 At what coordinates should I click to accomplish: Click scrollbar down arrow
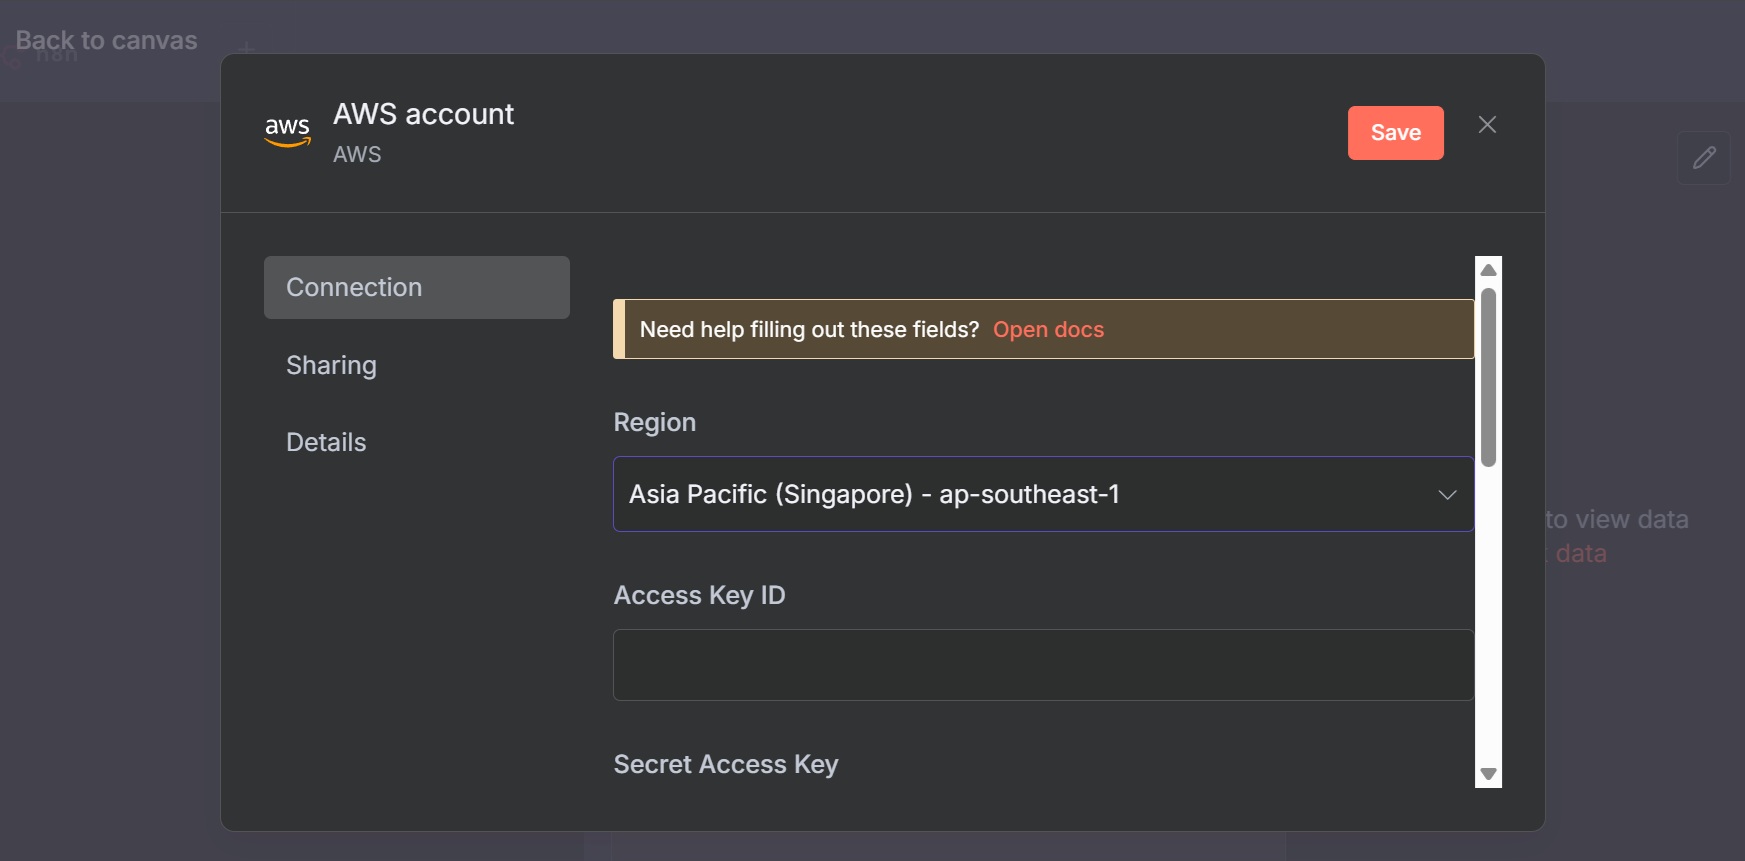coord(1488,774)
